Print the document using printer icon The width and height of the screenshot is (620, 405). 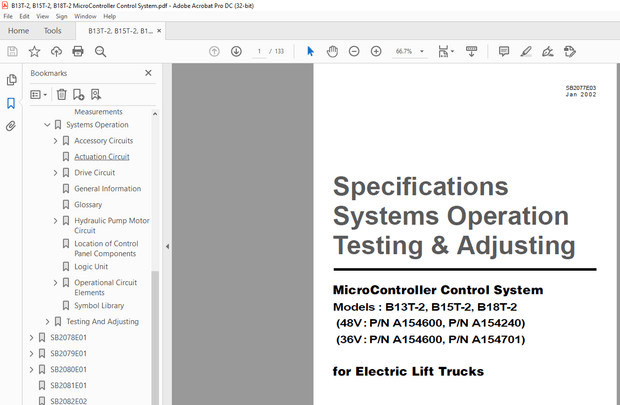78,51
